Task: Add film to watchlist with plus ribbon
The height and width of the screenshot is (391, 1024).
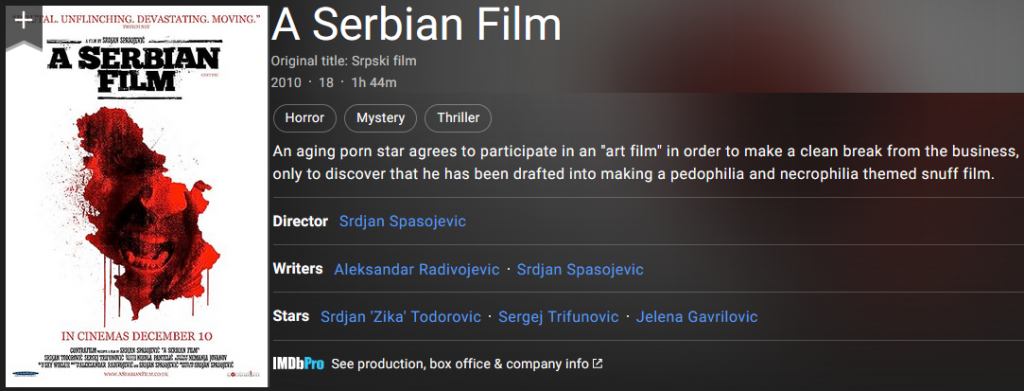Action: click(24, 25)
